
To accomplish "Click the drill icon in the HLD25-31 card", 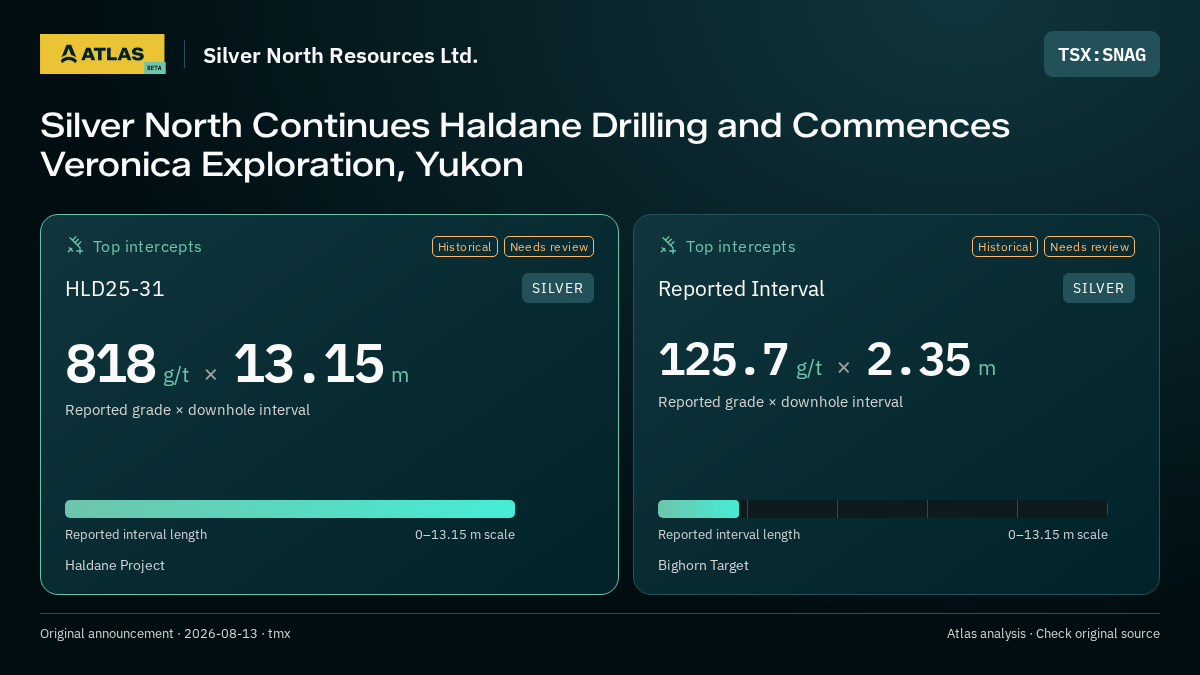I will [75, 245].
